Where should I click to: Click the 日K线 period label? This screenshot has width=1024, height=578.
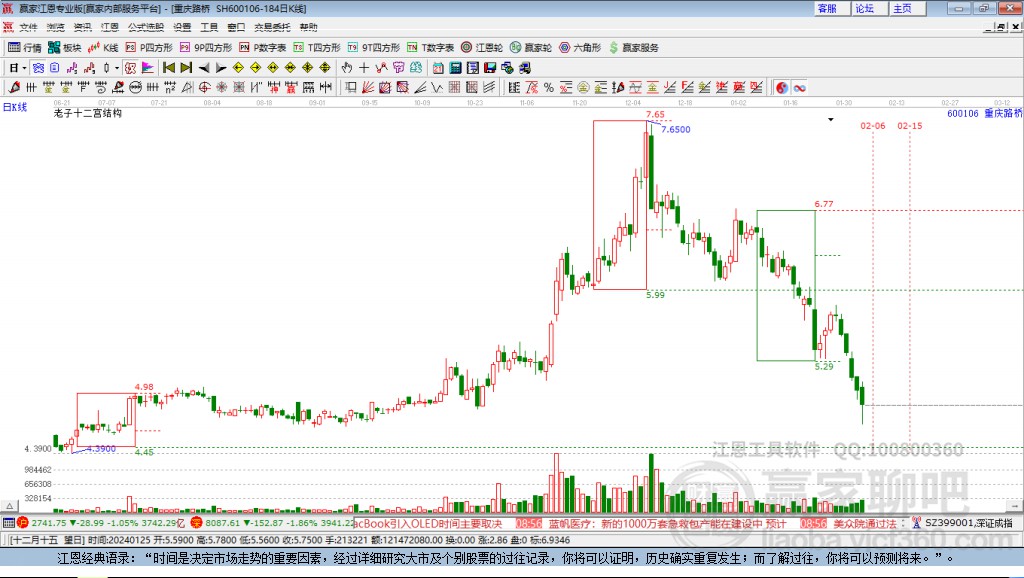15,107
